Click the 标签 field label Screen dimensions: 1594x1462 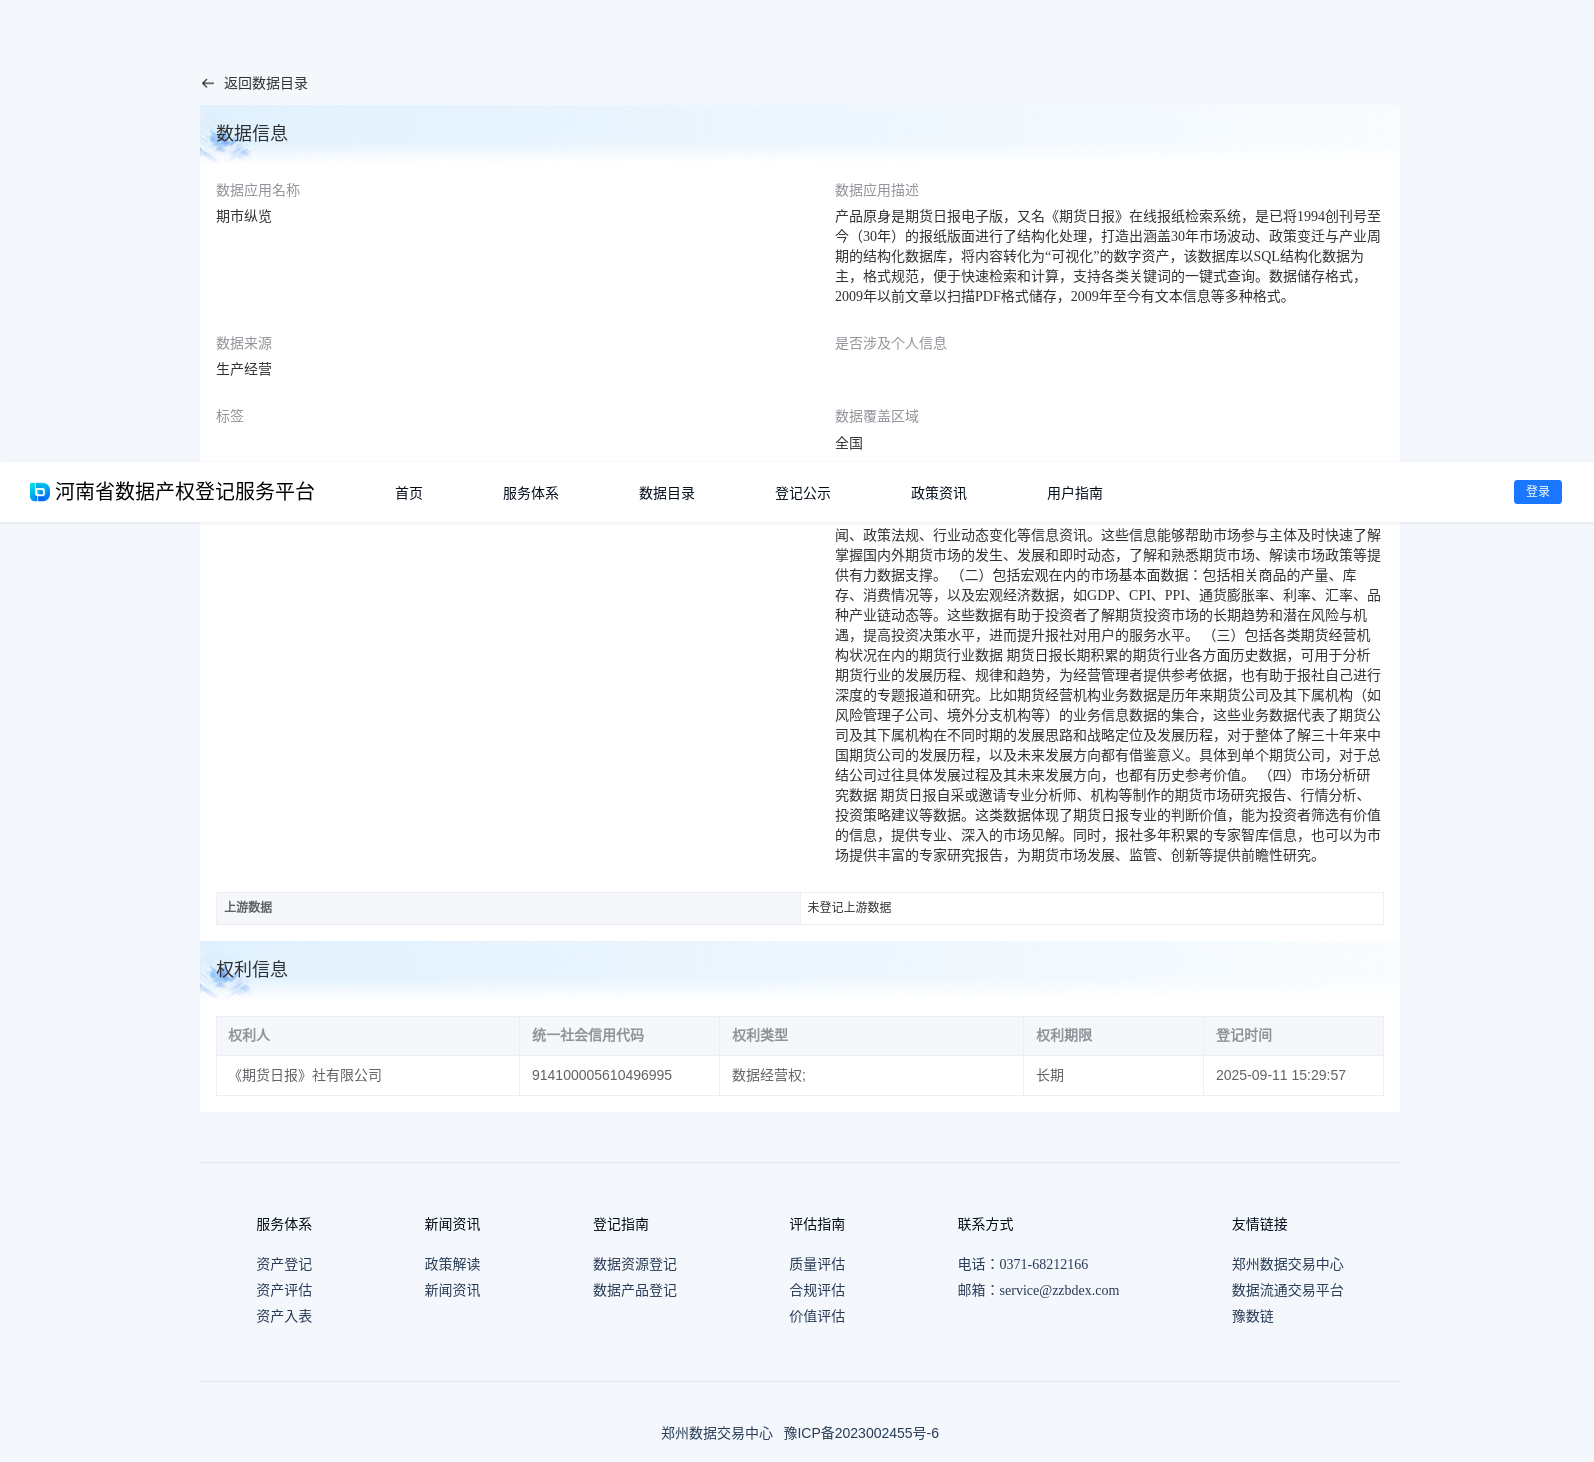point(230,416)
